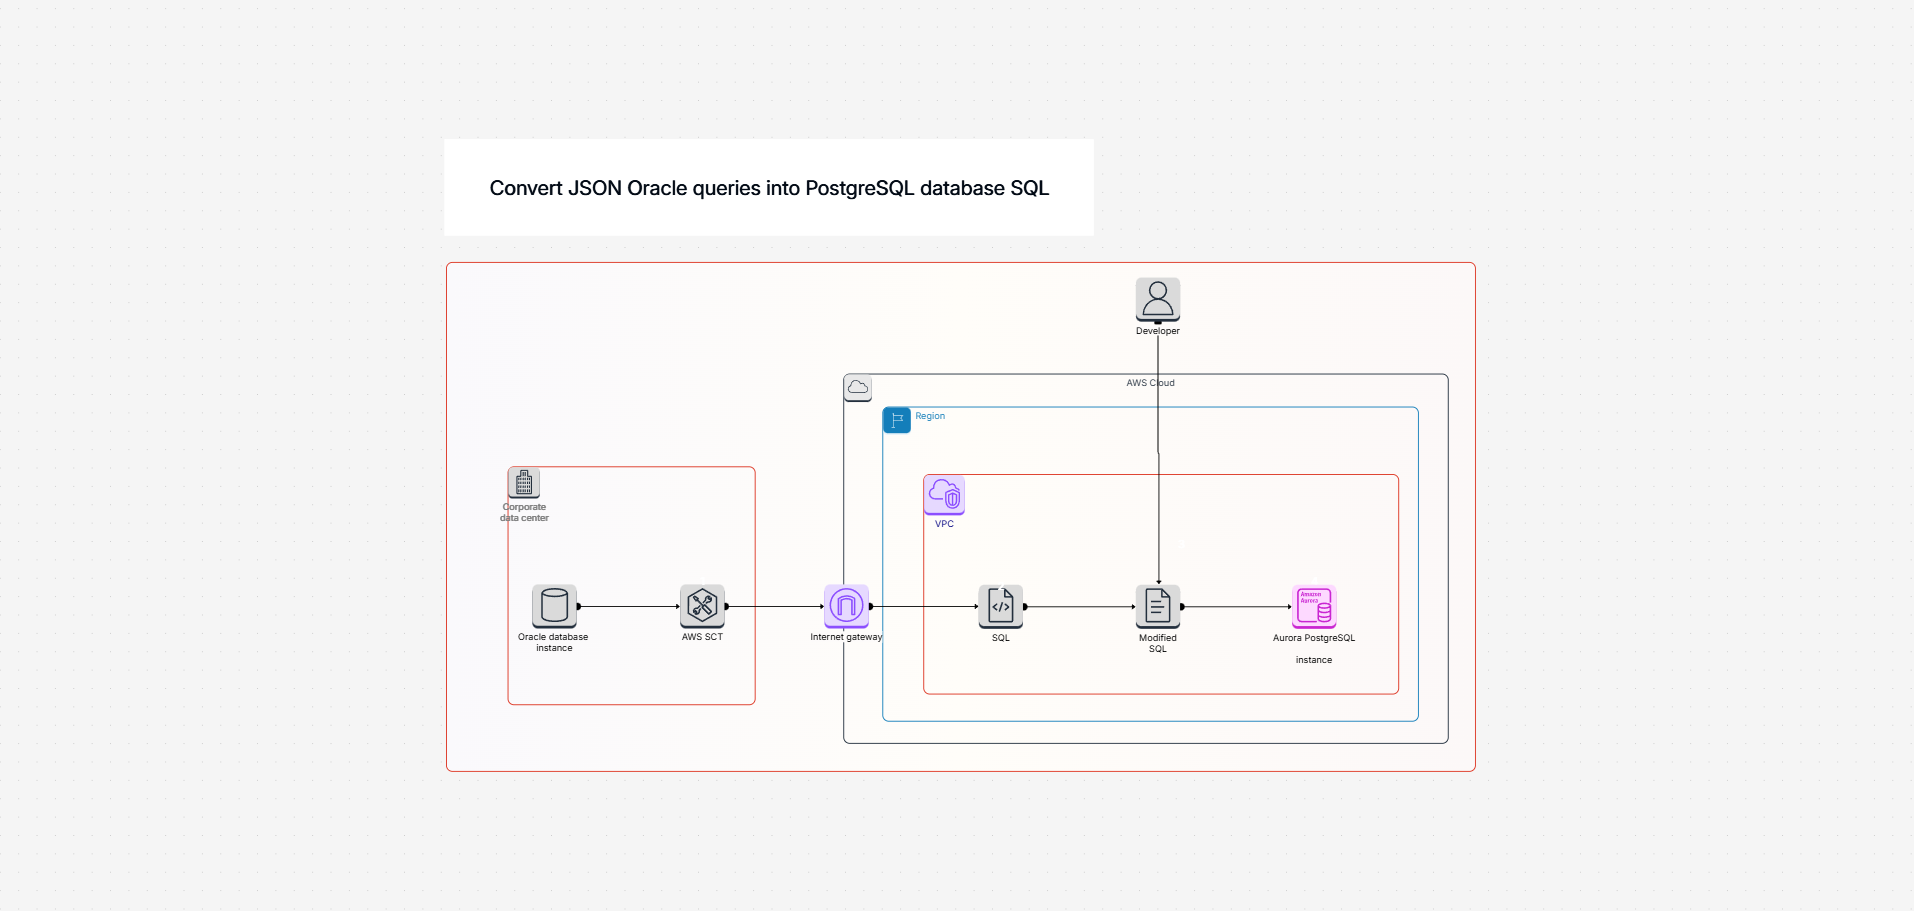Viewport: 1914px width, 911px height.
Task: Click the 'SQL' label under code icon
Action: point(1001,638)
